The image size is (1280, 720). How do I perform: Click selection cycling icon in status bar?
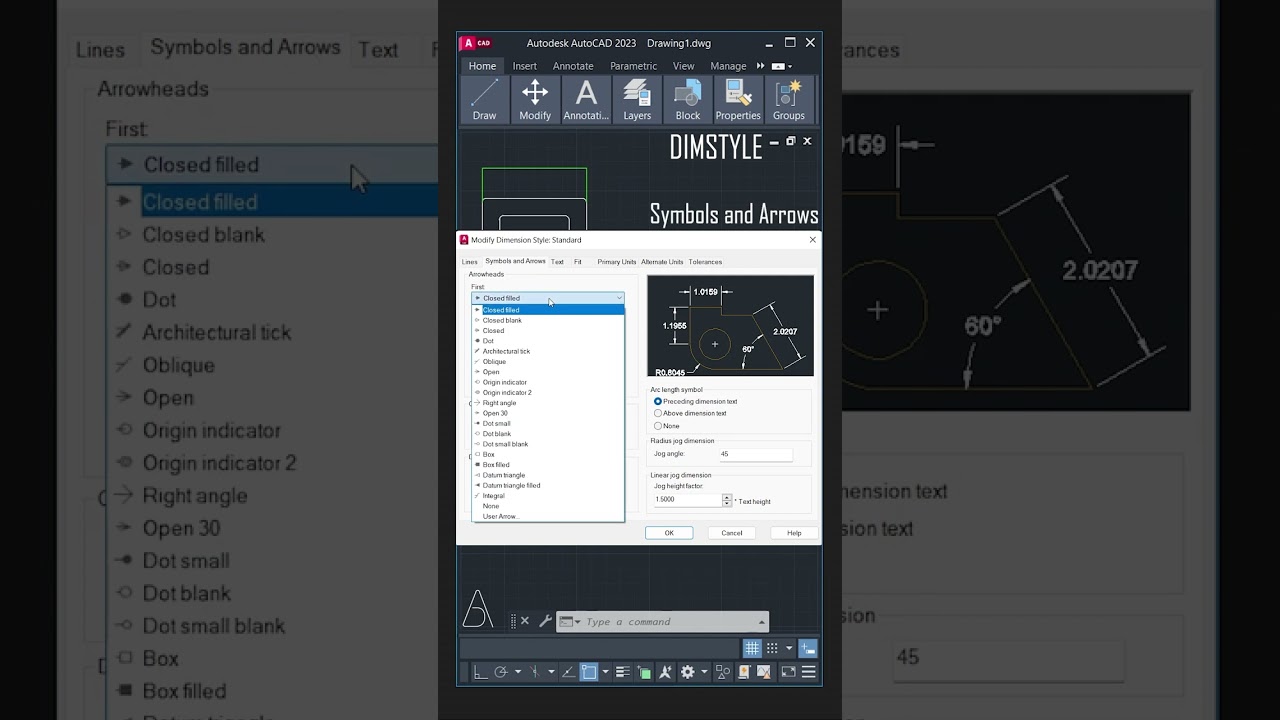click(x=644, y=672)
